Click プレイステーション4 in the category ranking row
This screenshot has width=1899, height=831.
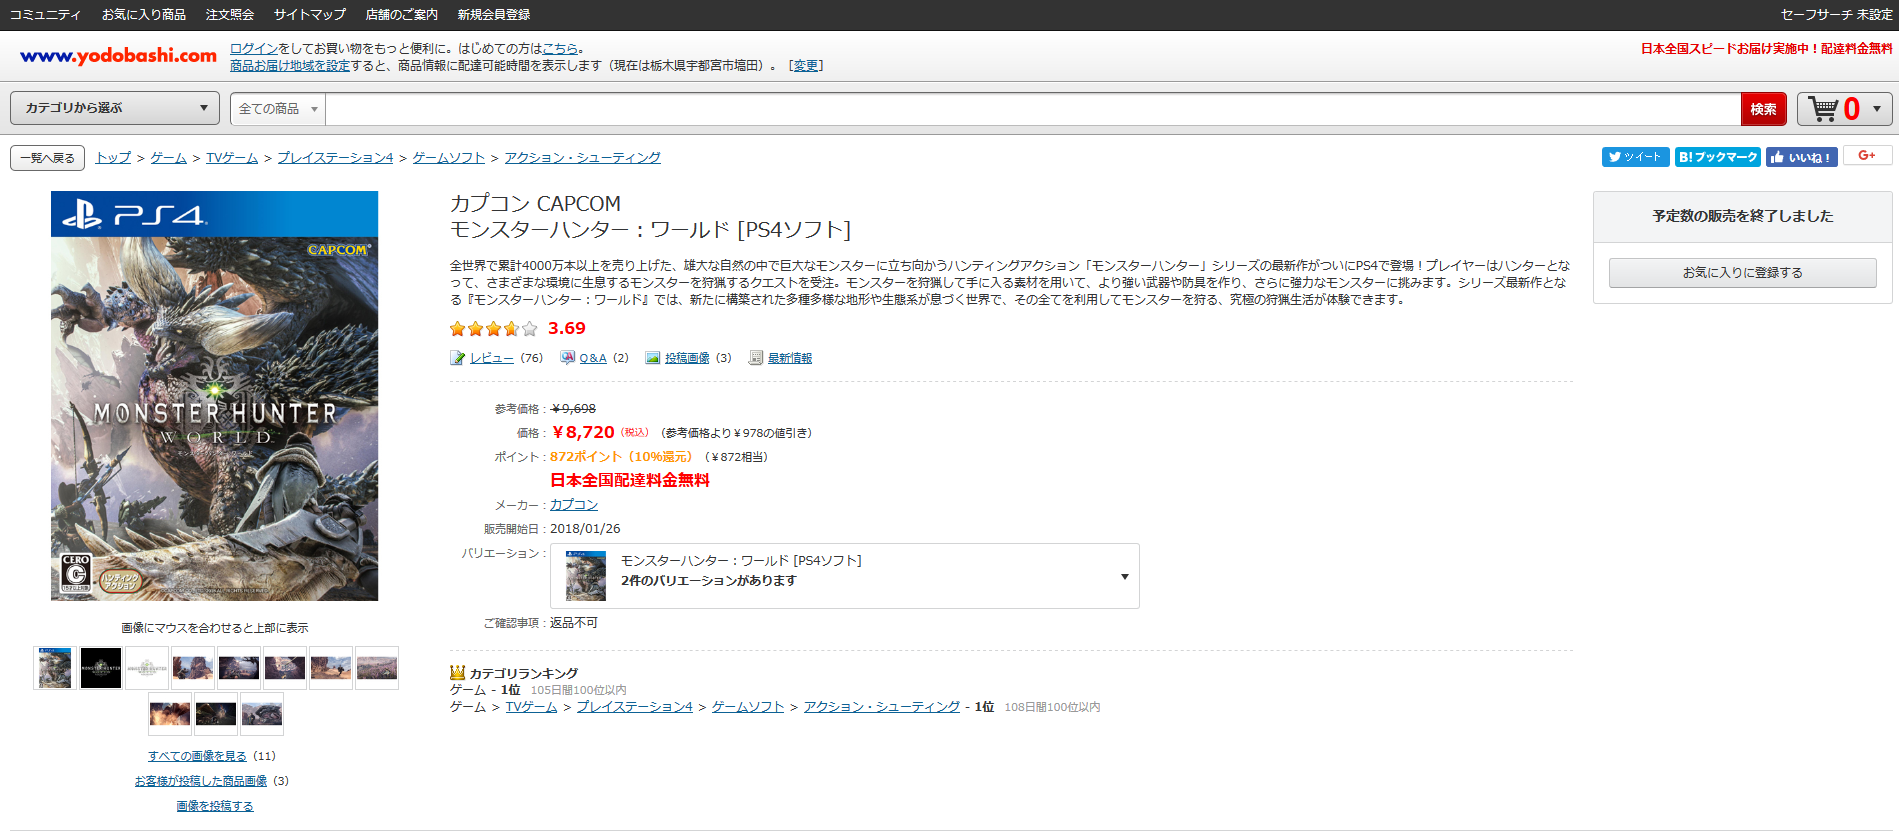(x=635, y=707)
